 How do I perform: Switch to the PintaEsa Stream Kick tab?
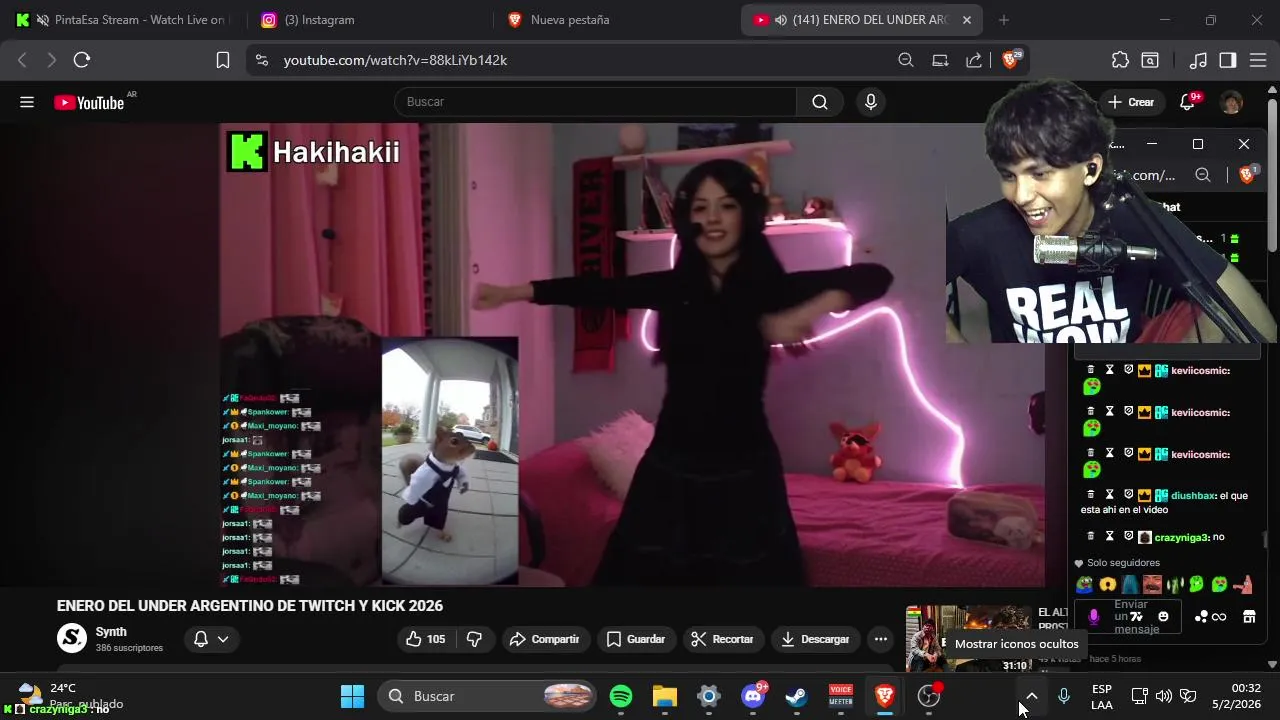point(123,20)
